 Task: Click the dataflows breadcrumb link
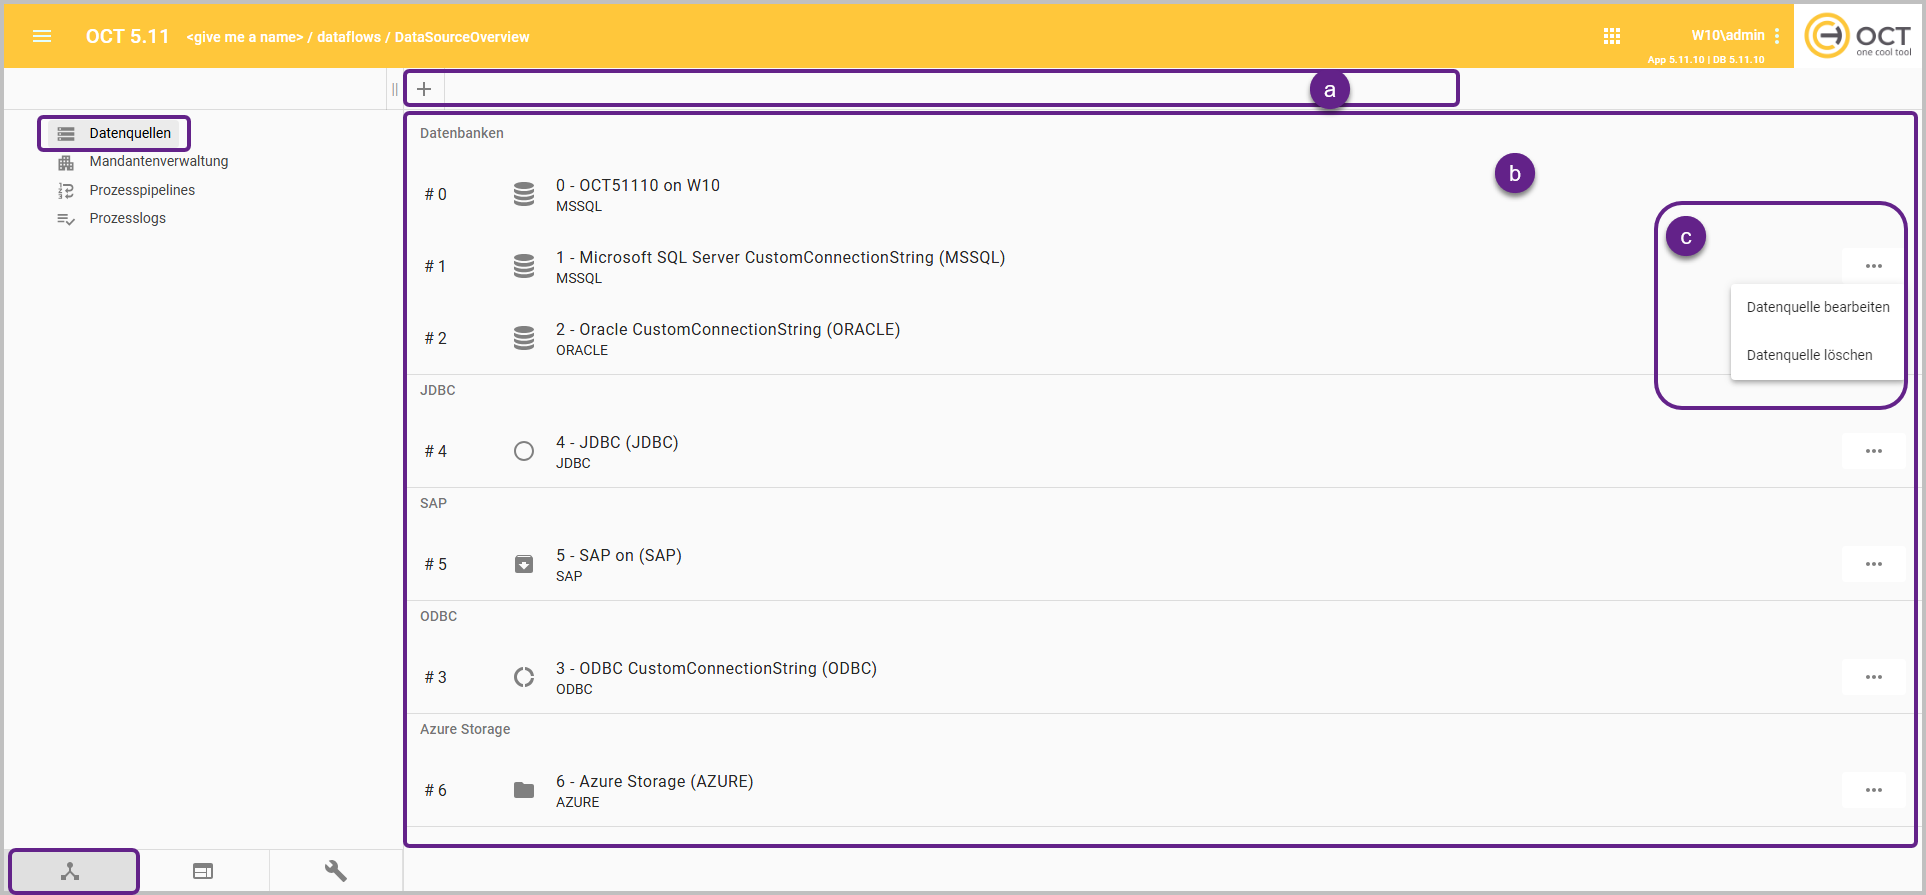tap(348, 37)
